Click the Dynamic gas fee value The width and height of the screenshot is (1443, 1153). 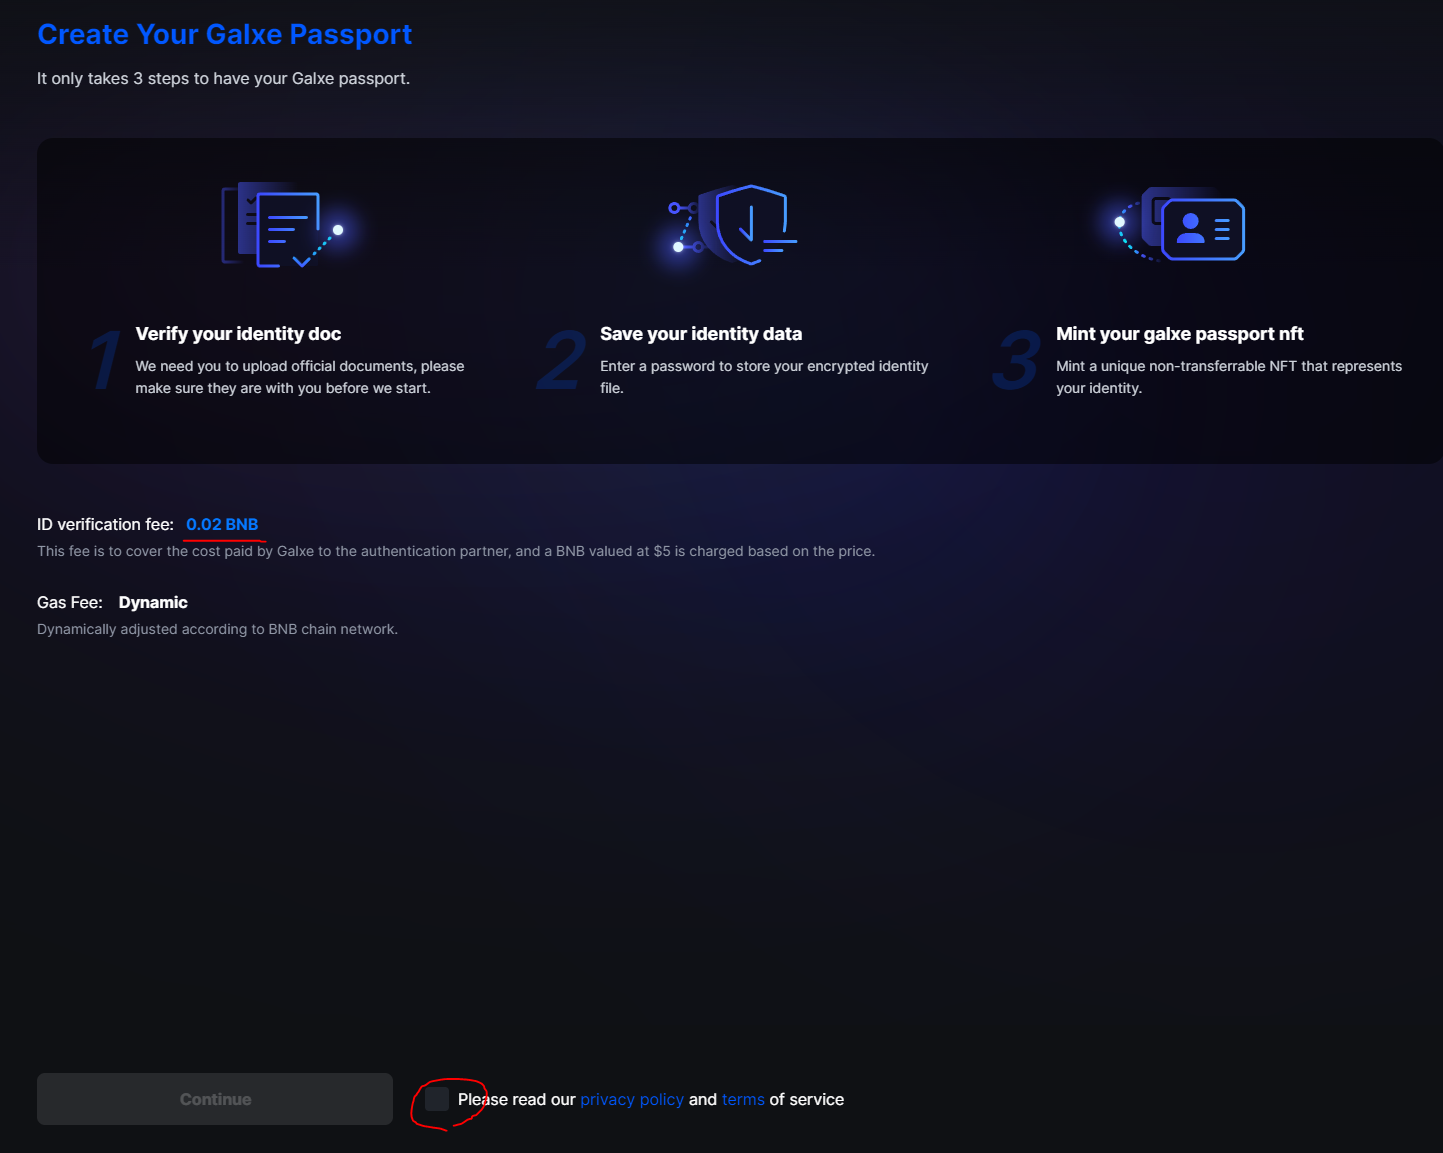coord(153,602)
